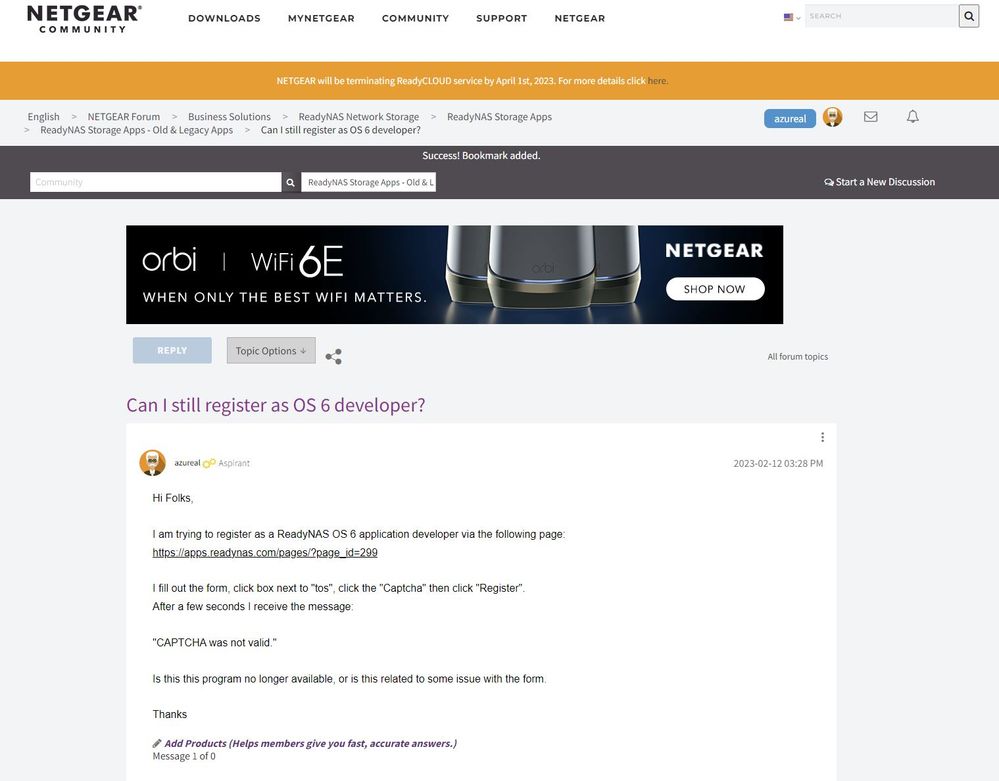Click the community search magnifier icon
999x781 pixels.
click(x=290, y=182)
